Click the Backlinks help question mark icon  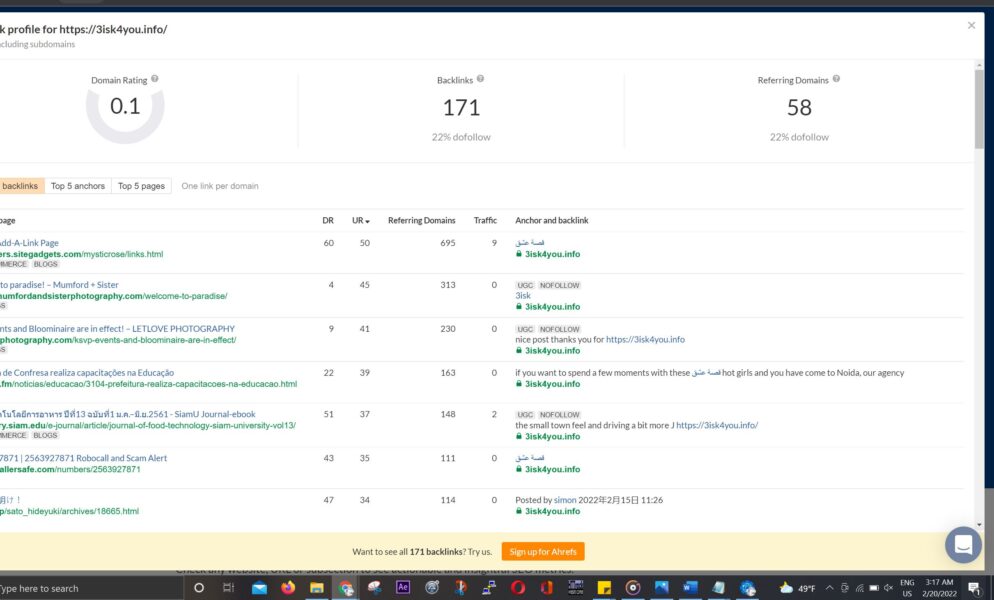481,79
